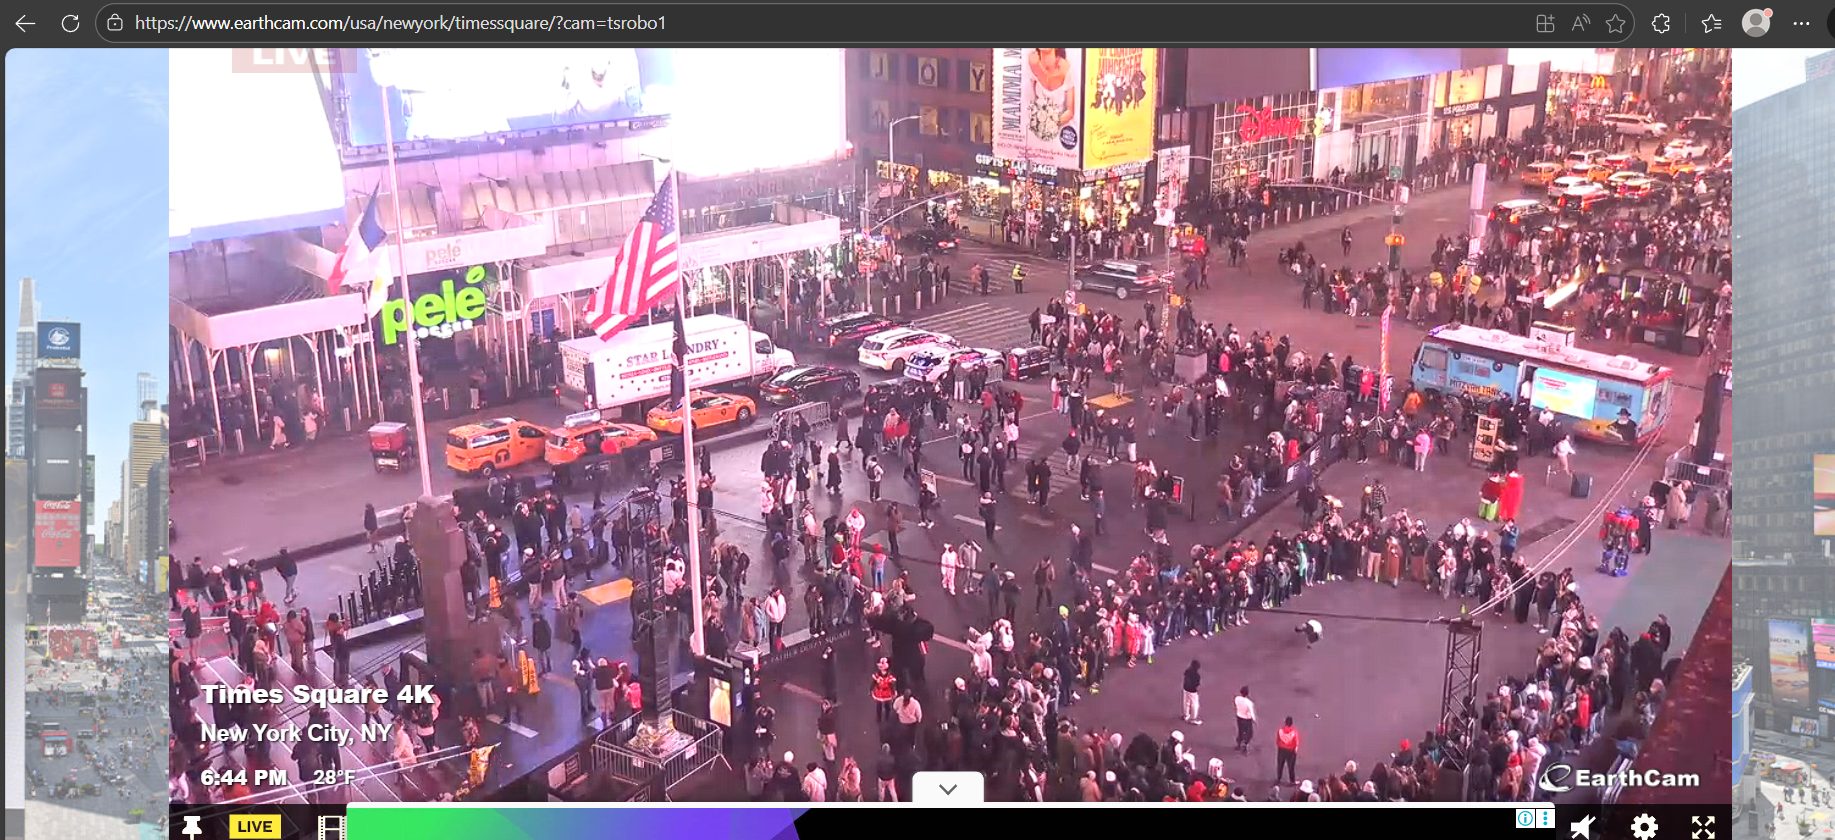Open Edge Settings and more menu

point(1801,23)
